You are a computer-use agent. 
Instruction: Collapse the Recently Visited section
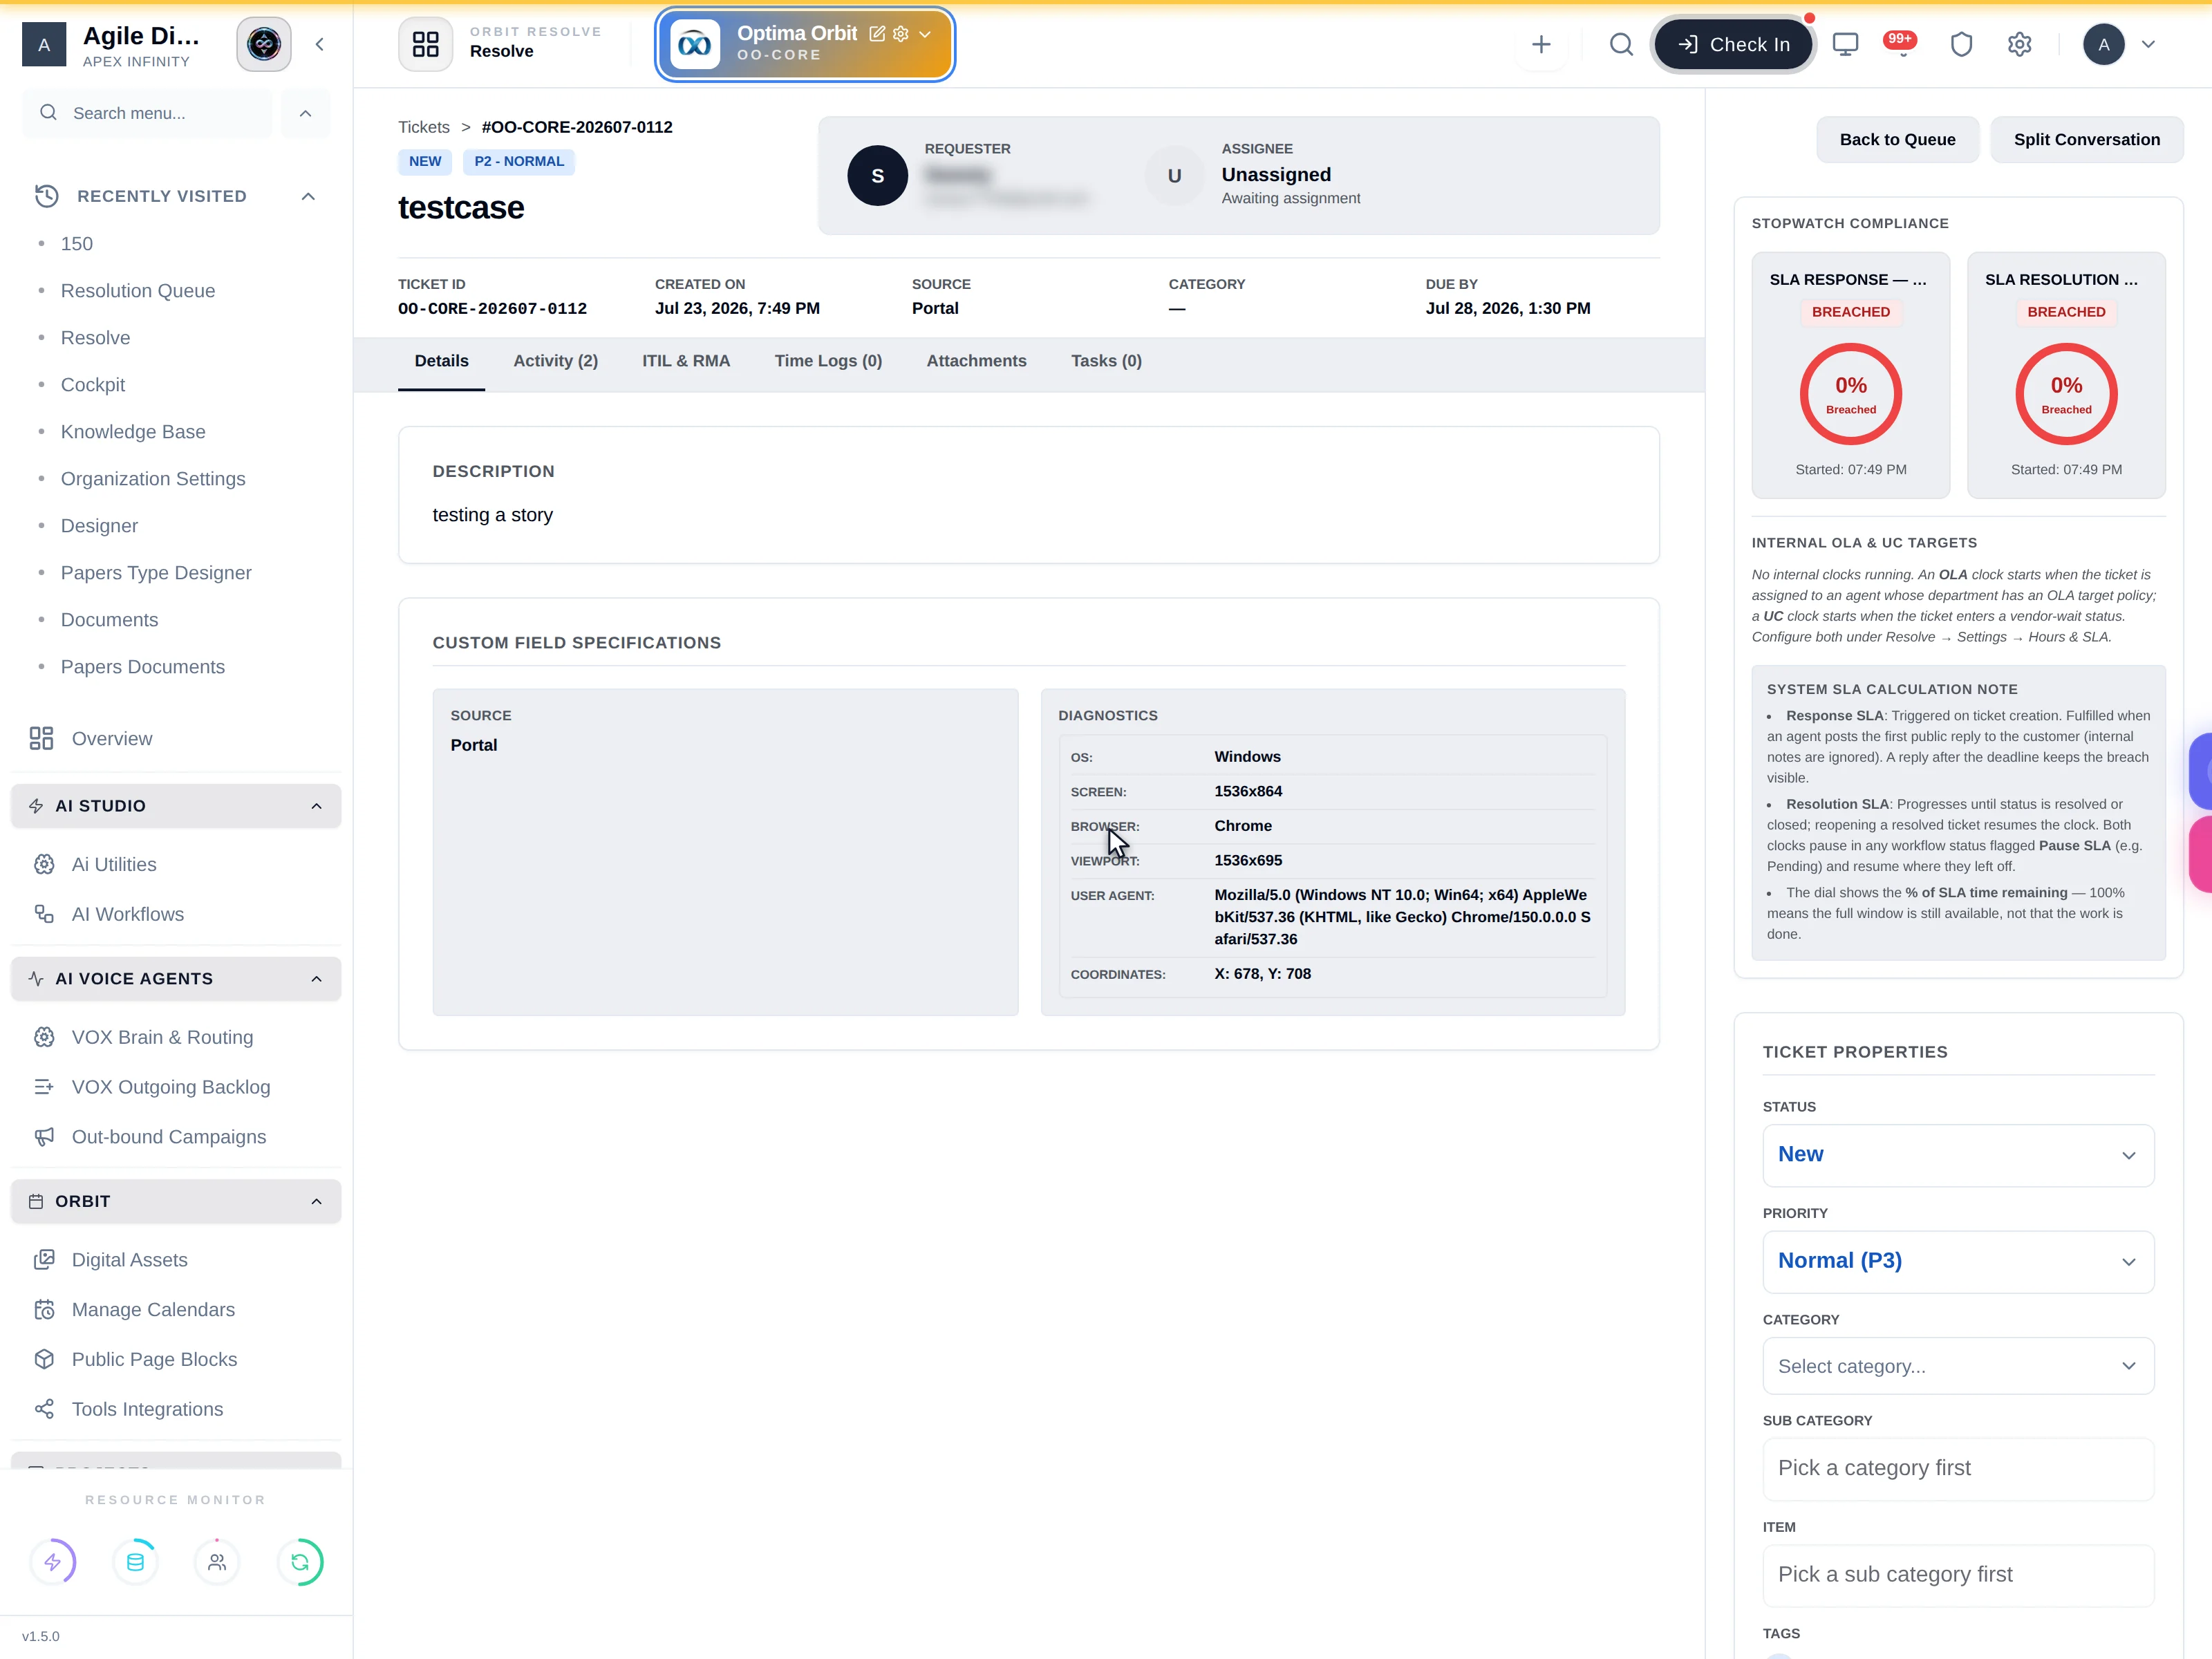[x=308, y=196]
